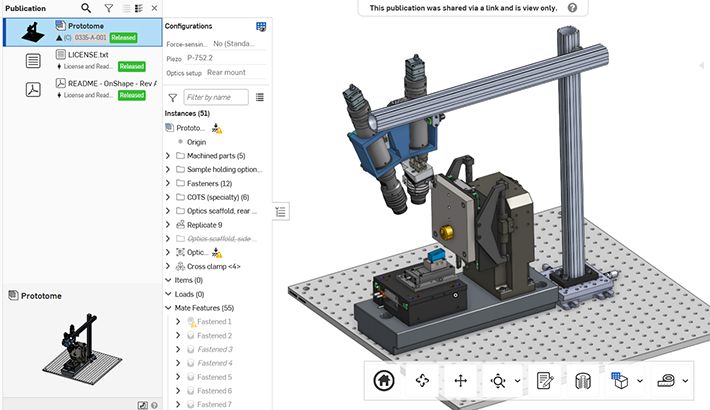This screenshot has width=710, height=410.
Task: Collapse the Loads (0) section
Action: 168,294
